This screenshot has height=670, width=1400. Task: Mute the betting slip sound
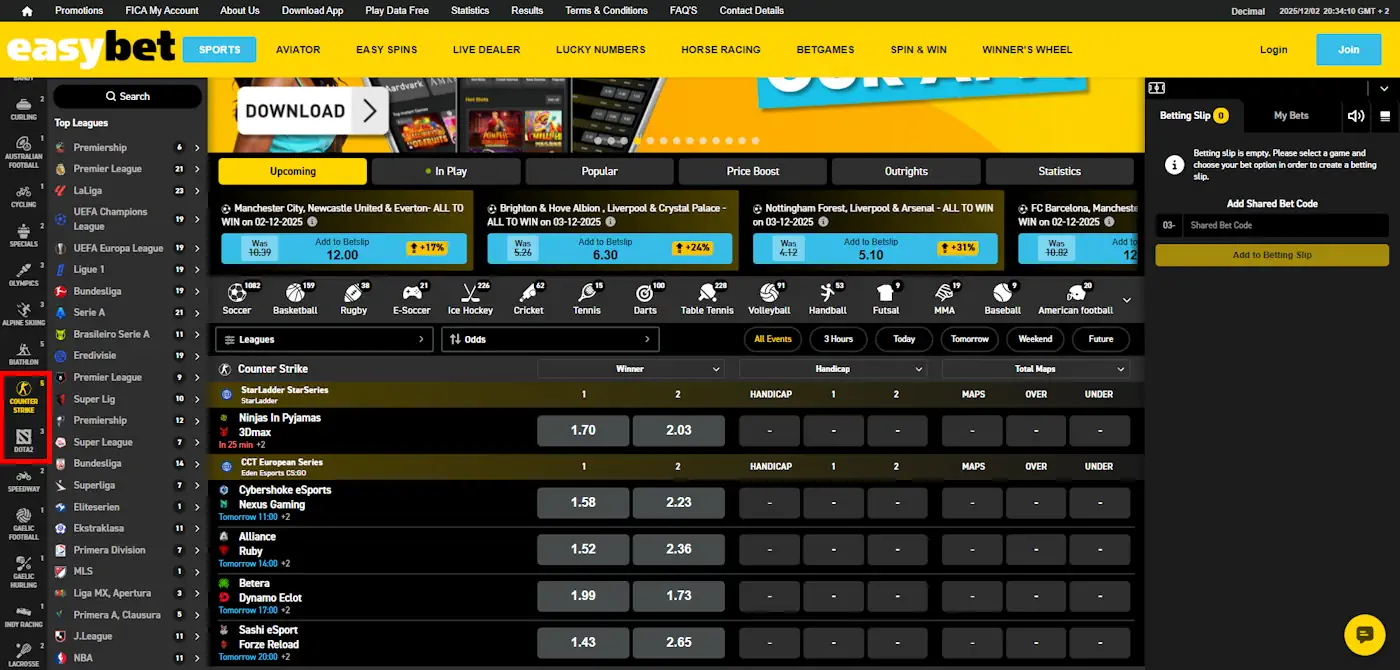tap(1356, 115)
